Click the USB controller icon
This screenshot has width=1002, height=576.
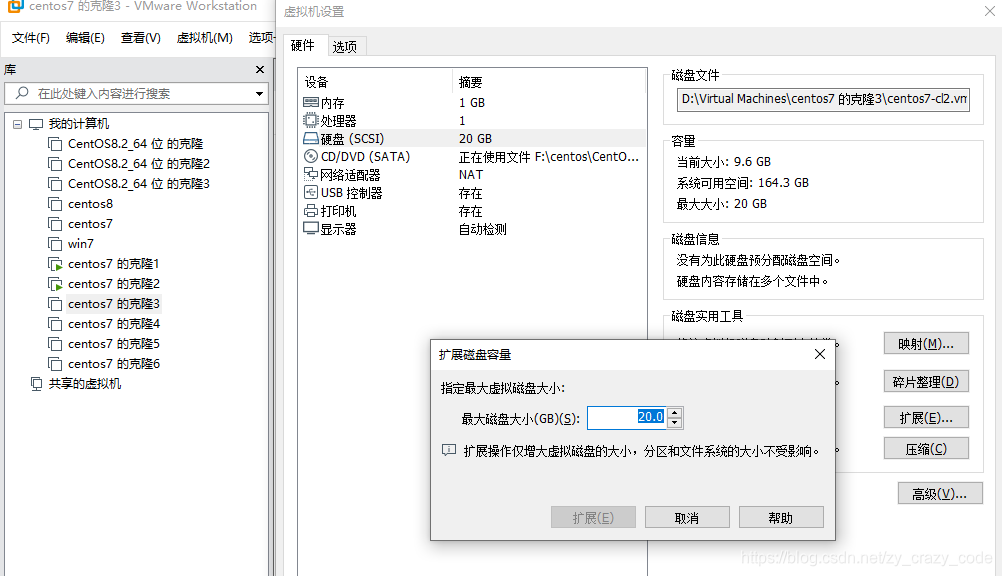coord(311,192)
